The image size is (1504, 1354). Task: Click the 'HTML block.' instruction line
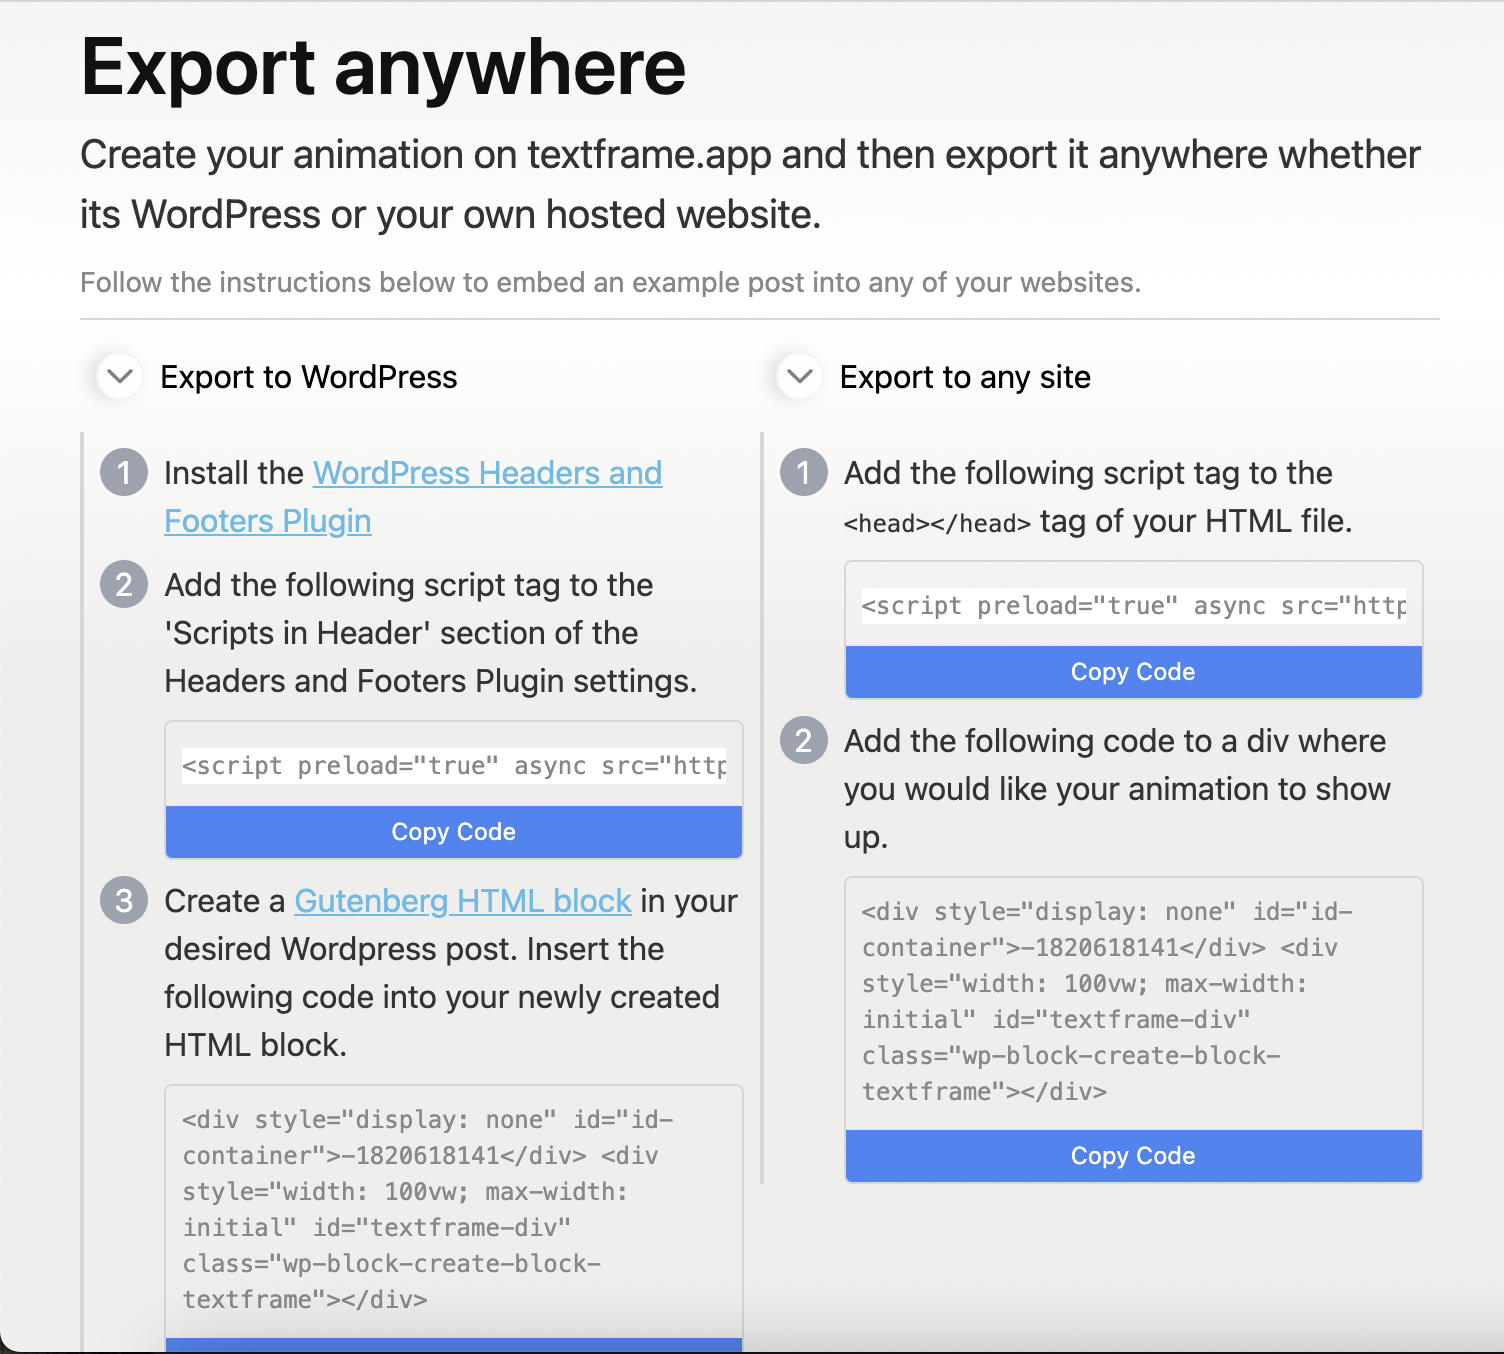click(x=255, y=1045)
